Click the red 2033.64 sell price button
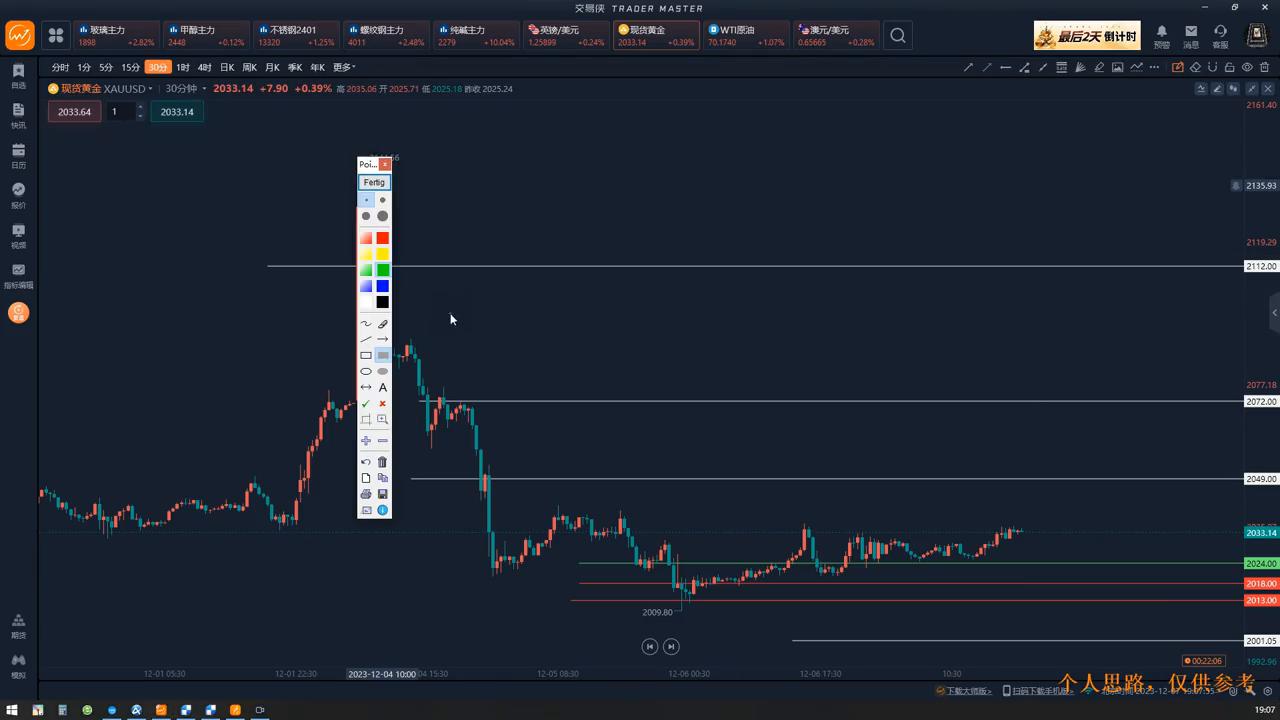This screenshot has width=1280, height=720. 74,112
